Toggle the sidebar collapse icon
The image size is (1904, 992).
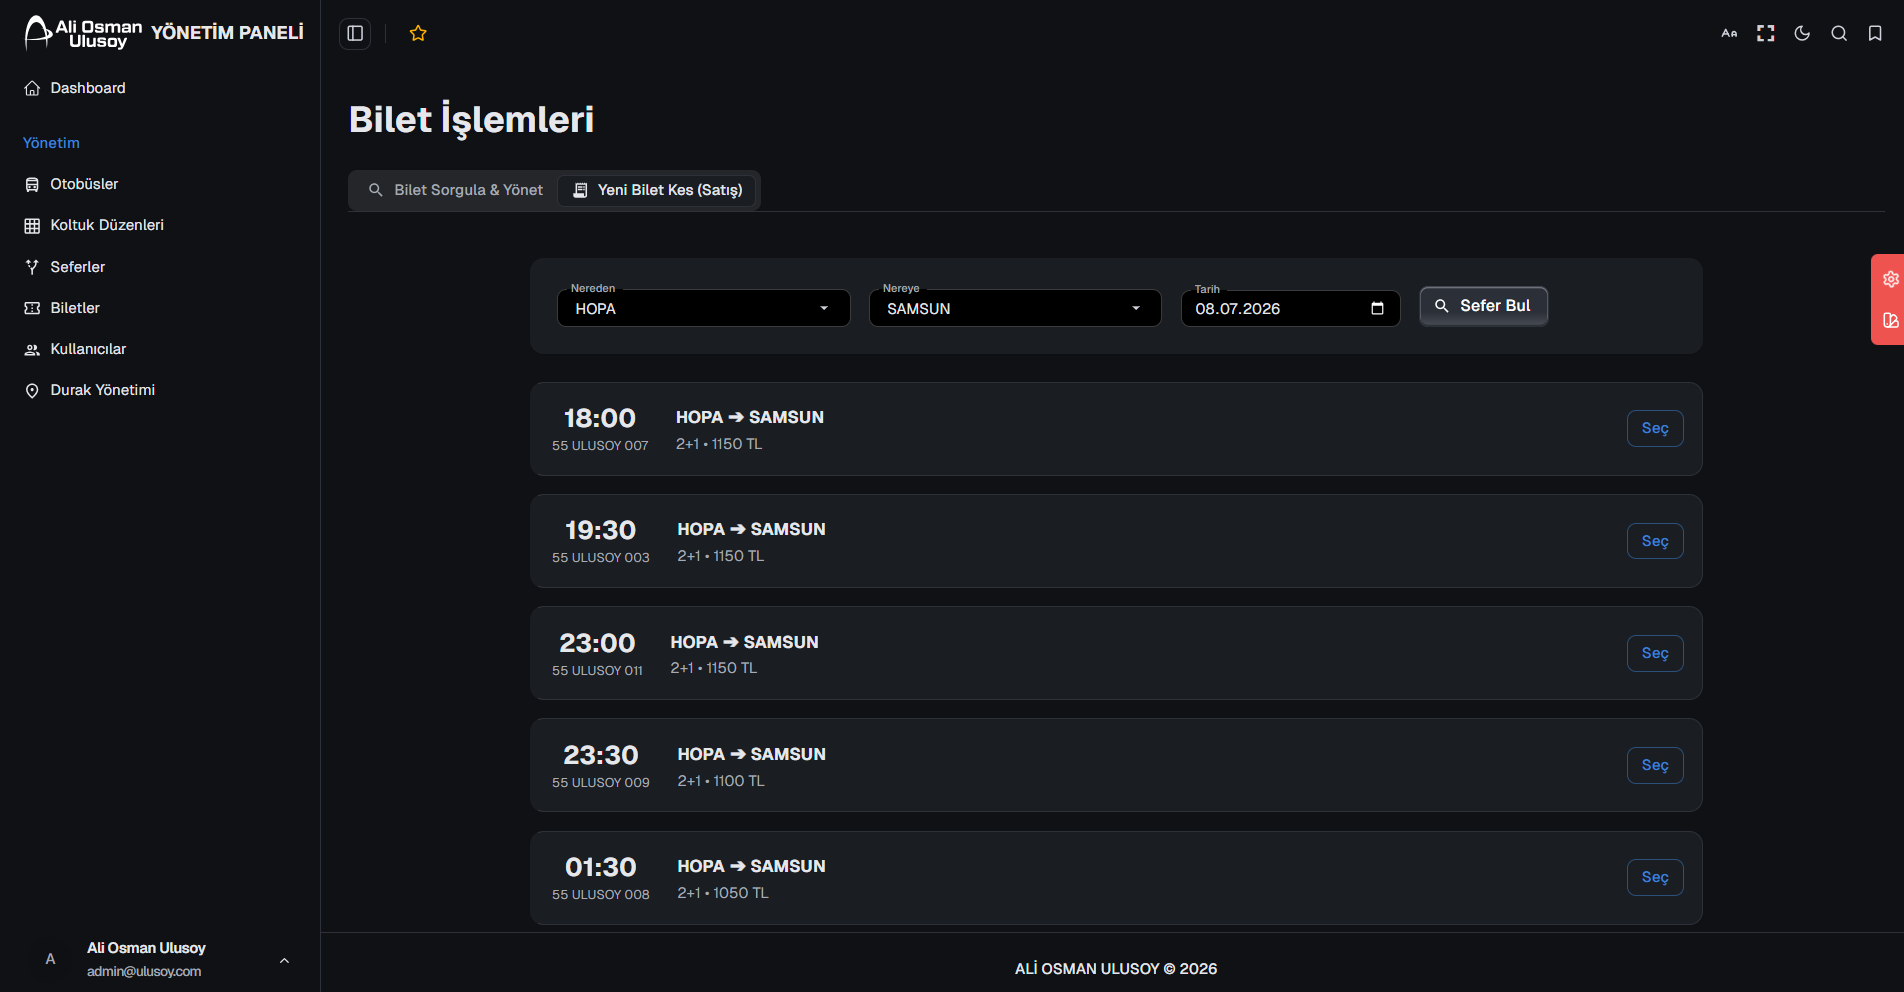pyautogui.click(x=355, y=33)
